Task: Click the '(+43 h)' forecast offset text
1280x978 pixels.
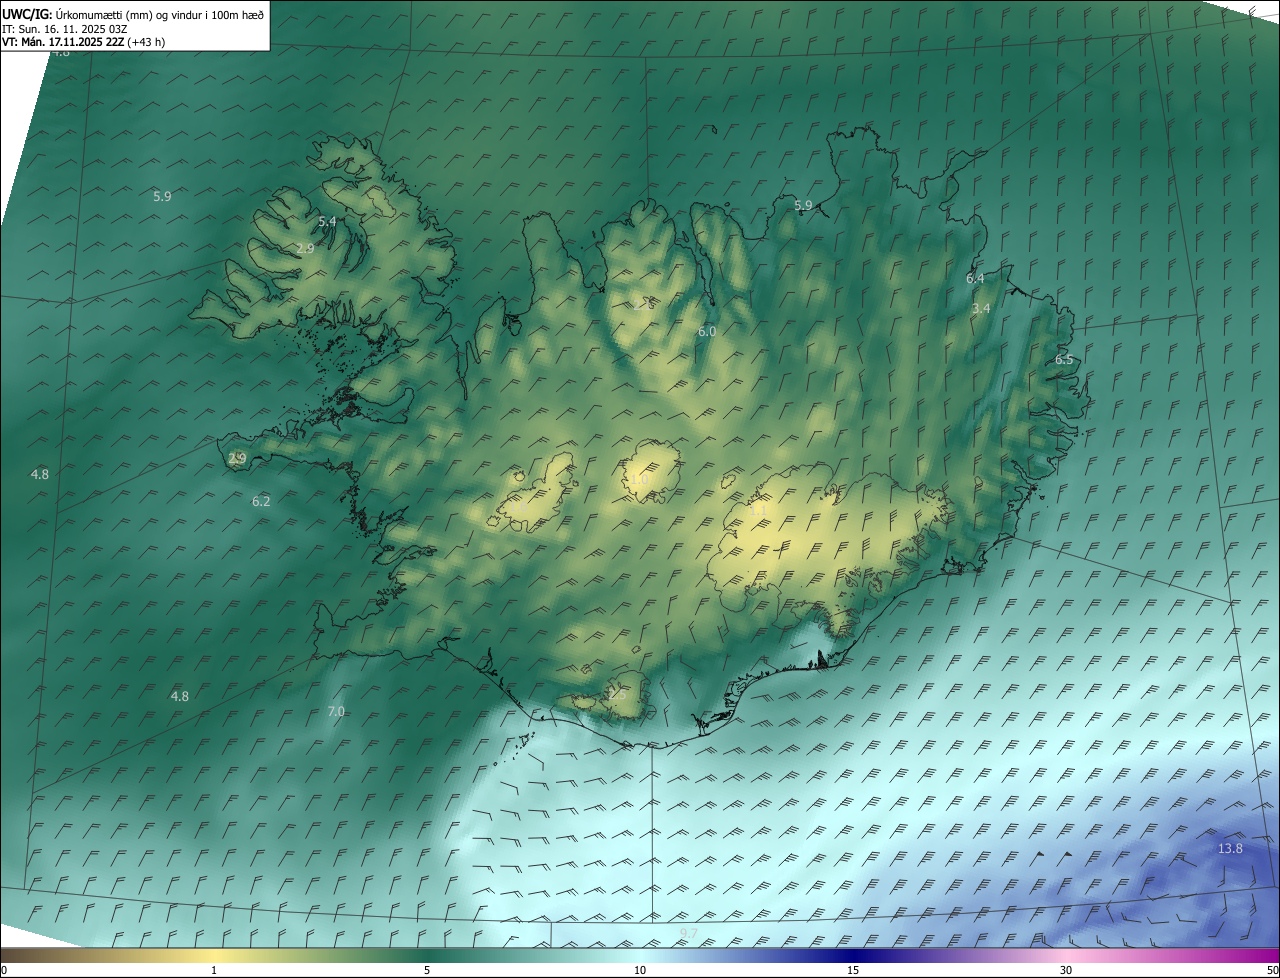Action: (146, 42)
